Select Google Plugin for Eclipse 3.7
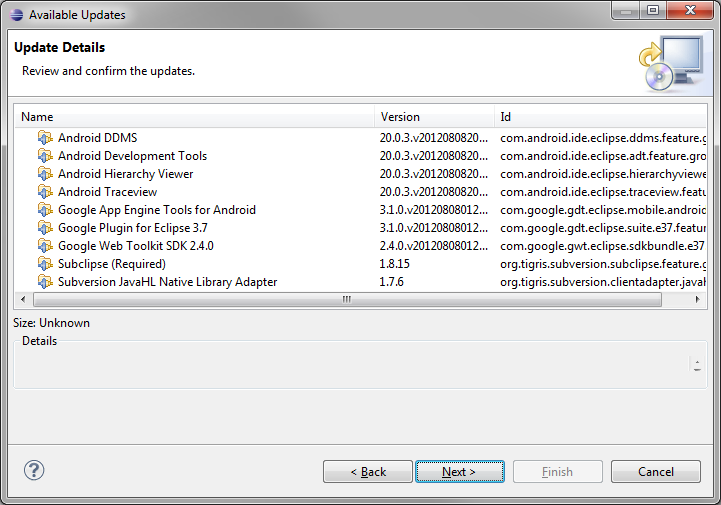721x505 pixels. click(132, 228)
